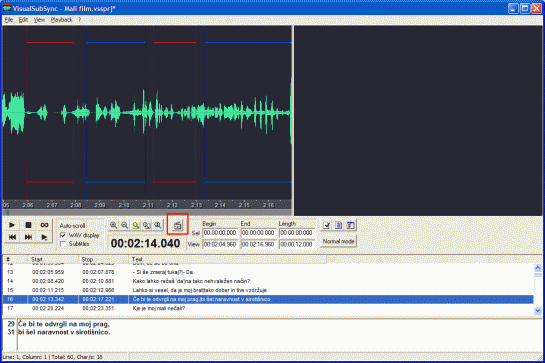This screenshot has height=363, width=545.
Task: Toggle the Subtitles auto scroll checkbox
Action: click(63, 244)
